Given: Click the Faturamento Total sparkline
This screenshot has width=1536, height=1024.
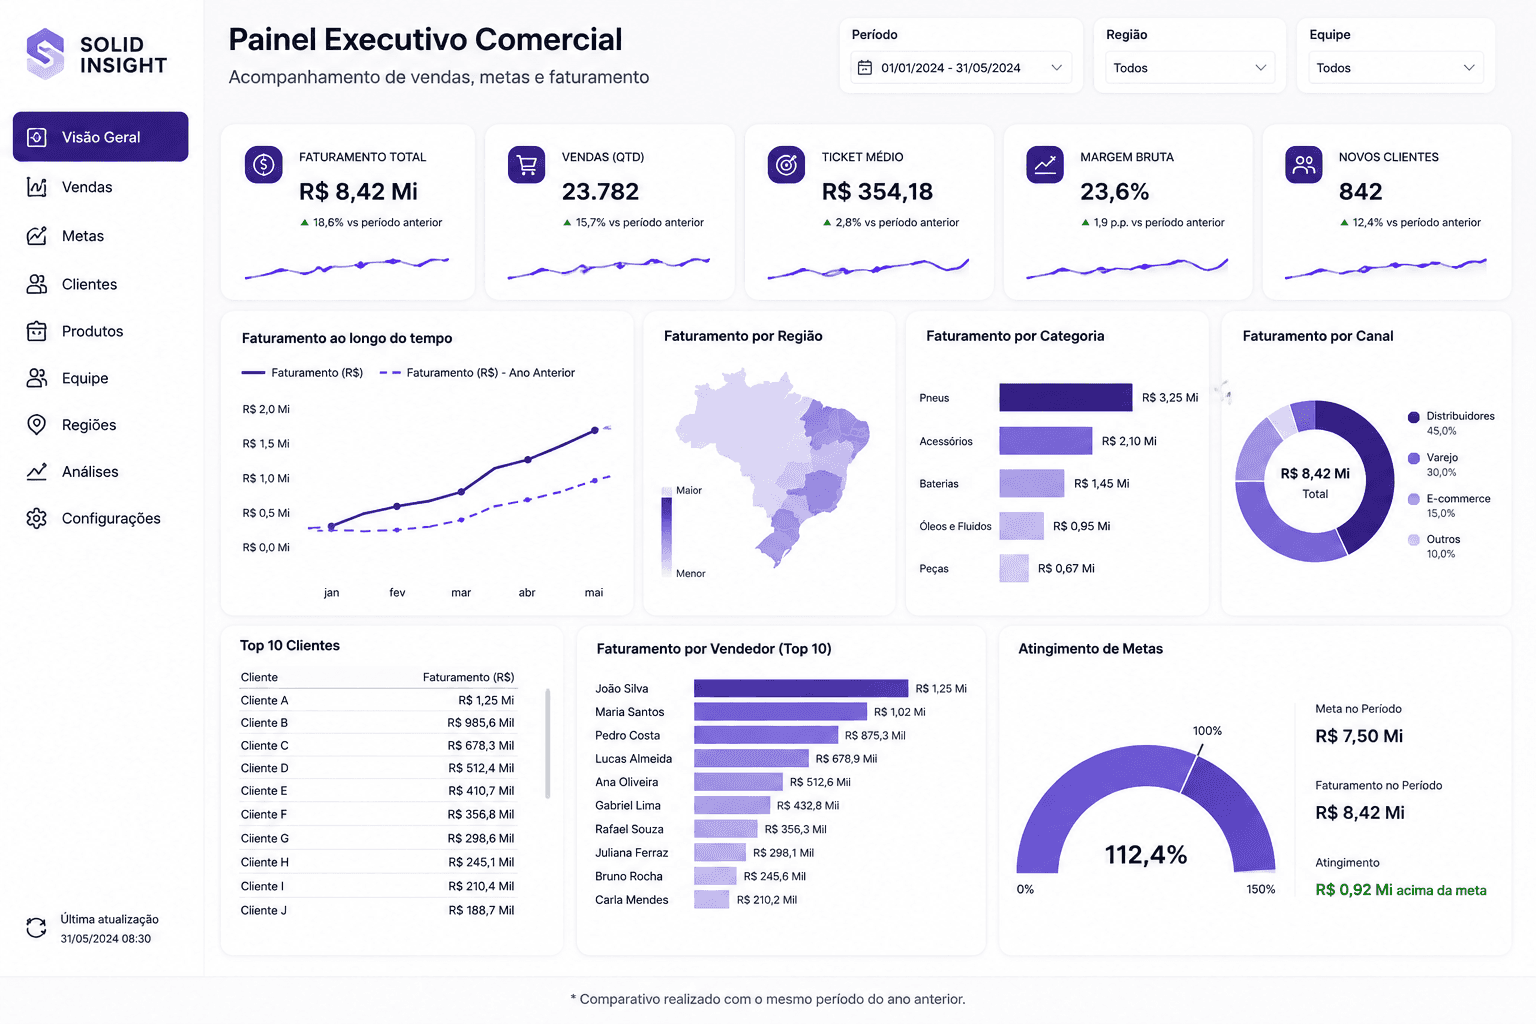Looking at the screenshot, I should point(347,266).
